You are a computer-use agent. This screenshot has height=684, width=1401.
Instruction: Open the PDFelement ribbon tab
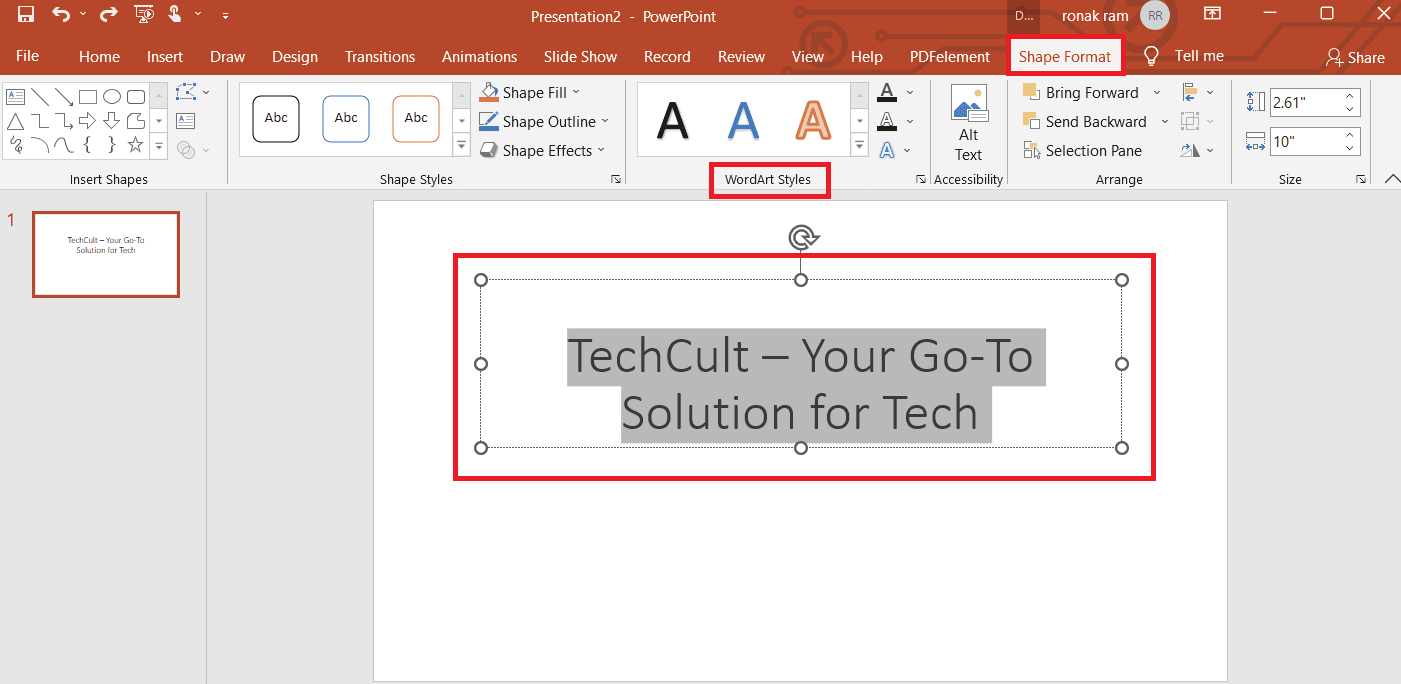[x=948, y=56]
